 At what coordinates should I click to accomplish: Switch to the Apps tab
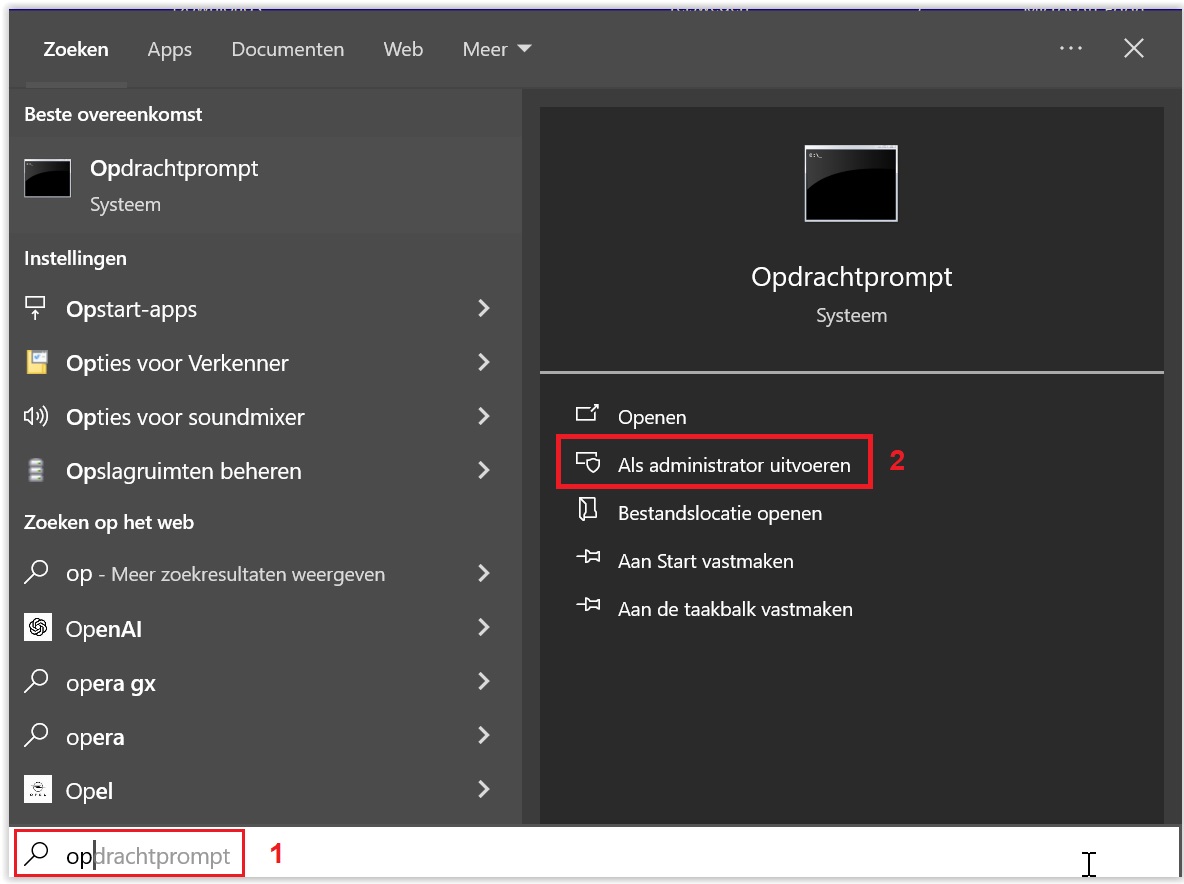click(169, 49)
